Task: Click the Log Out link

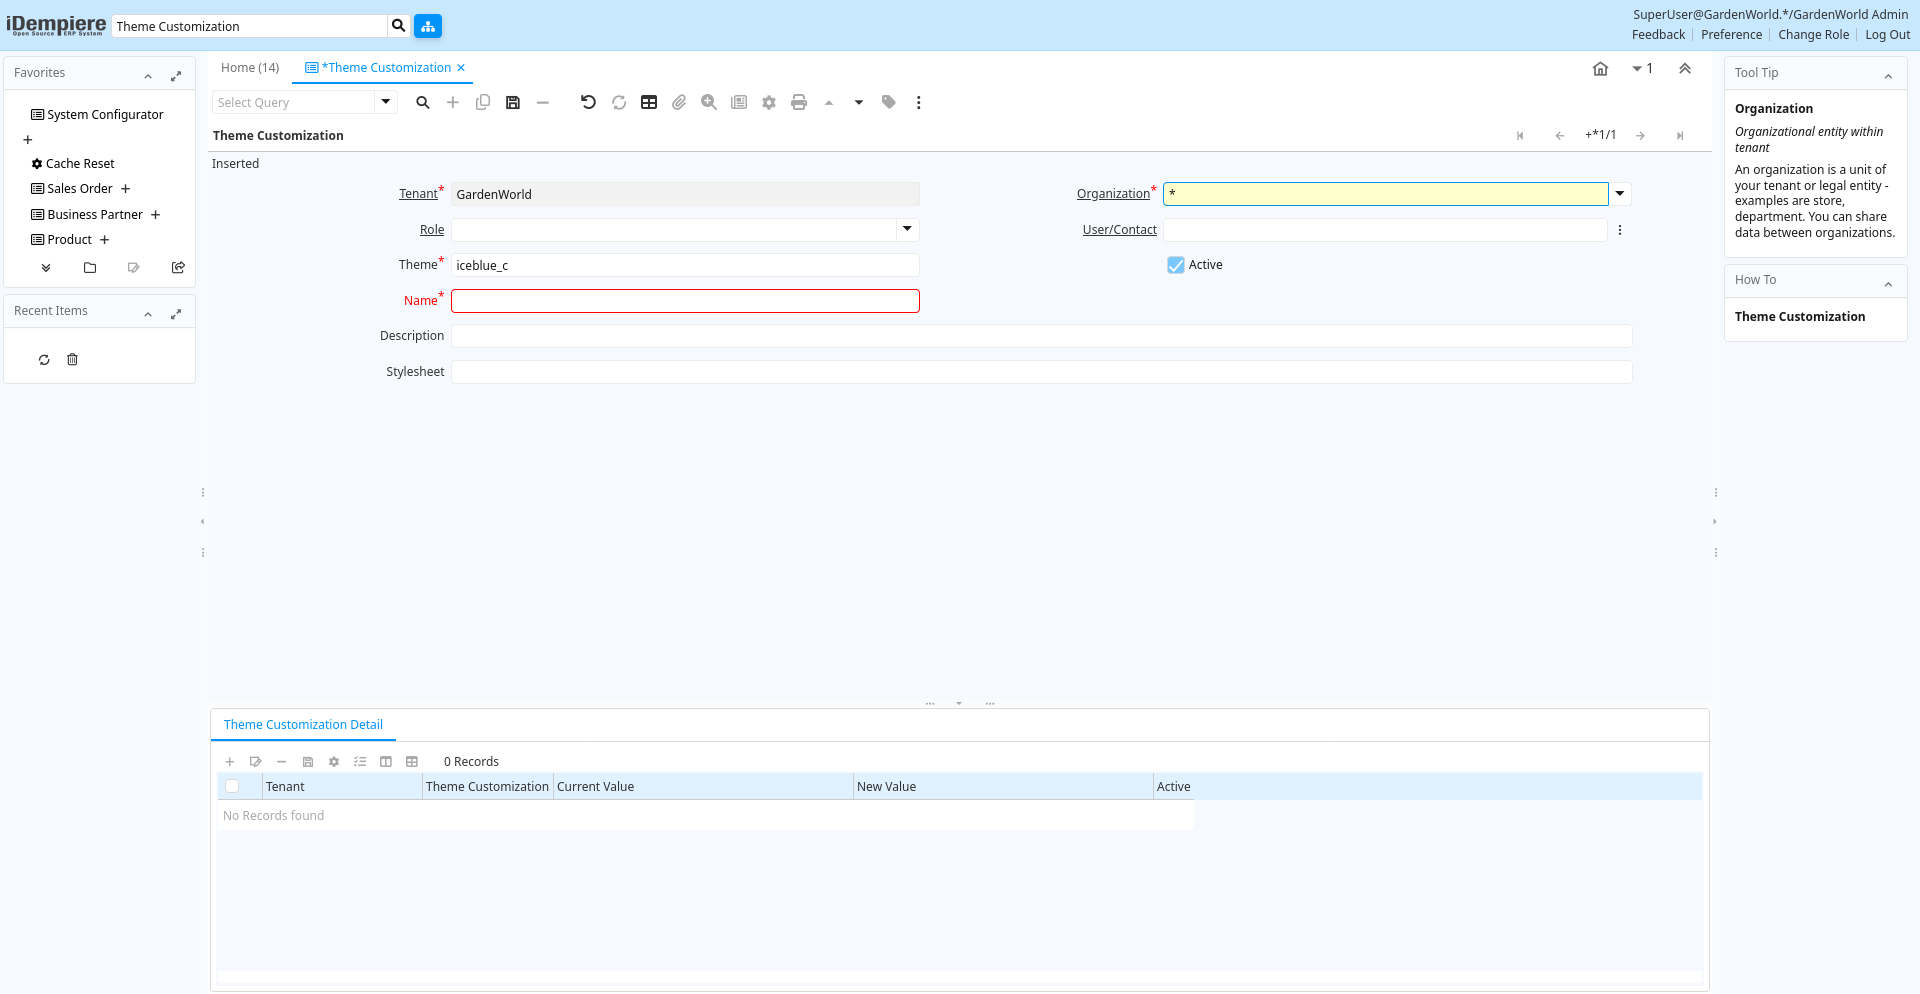Action: click(x=1887, y=35)
